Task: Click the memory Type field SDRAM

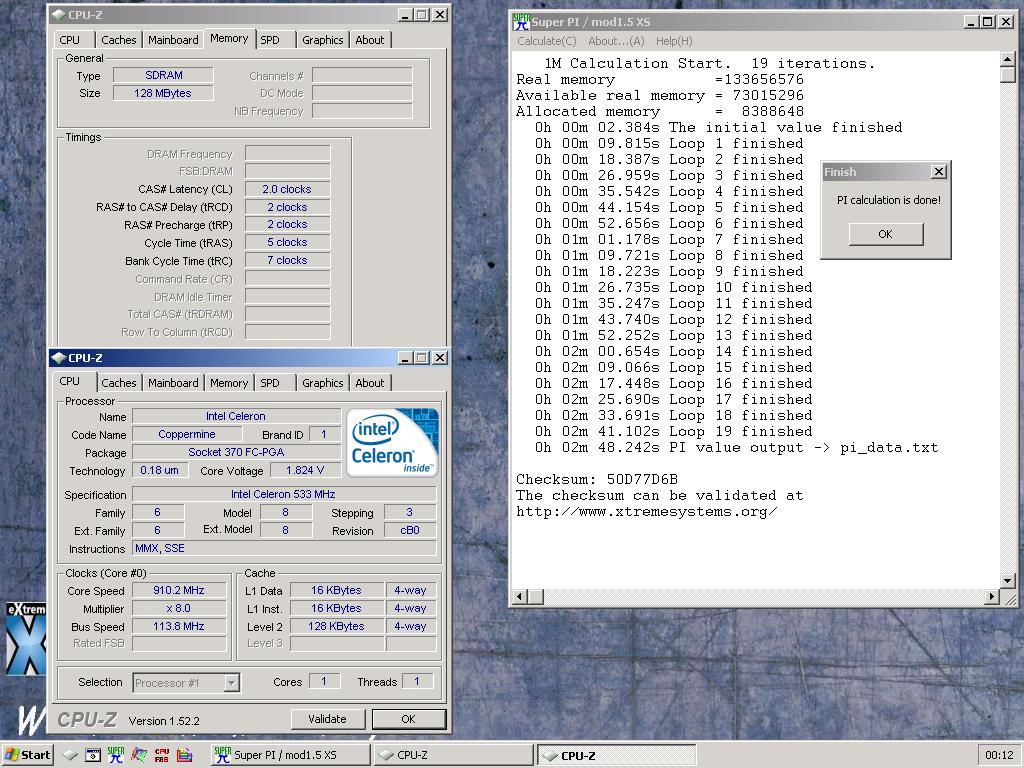Action: [163, 75]
